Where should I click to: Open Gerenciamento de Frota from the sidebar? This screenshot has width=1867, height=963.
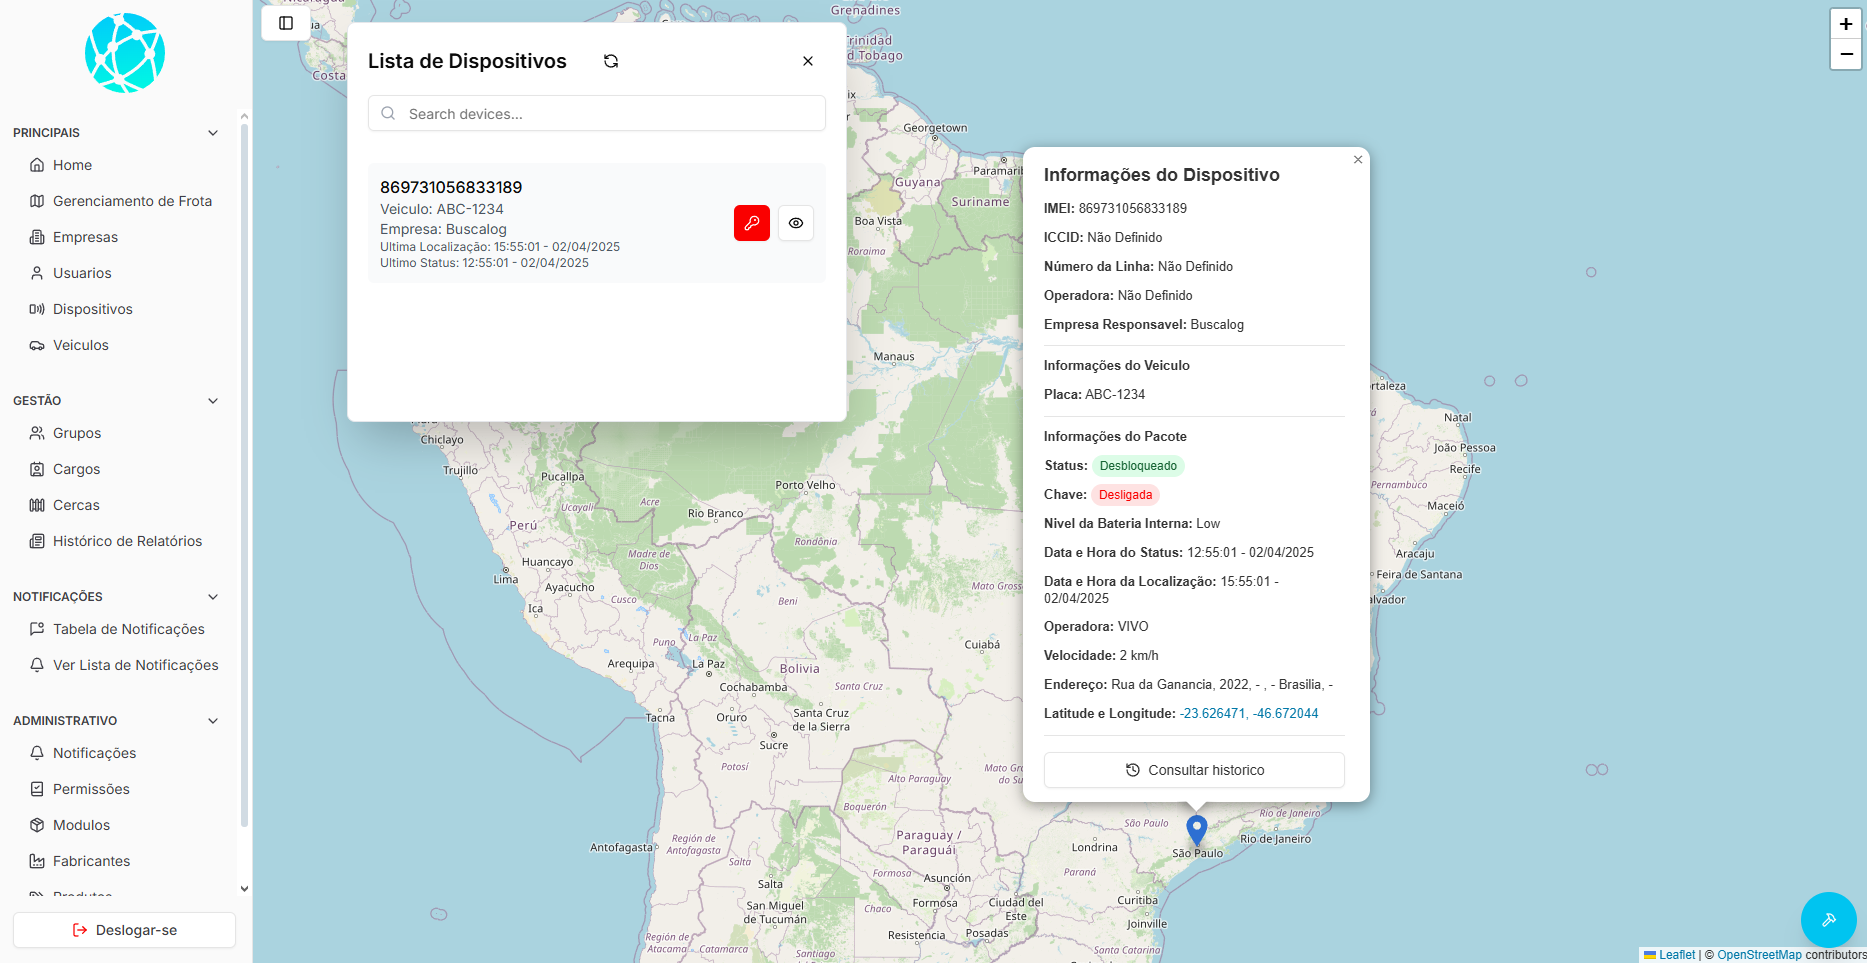[x=131, y=201]
